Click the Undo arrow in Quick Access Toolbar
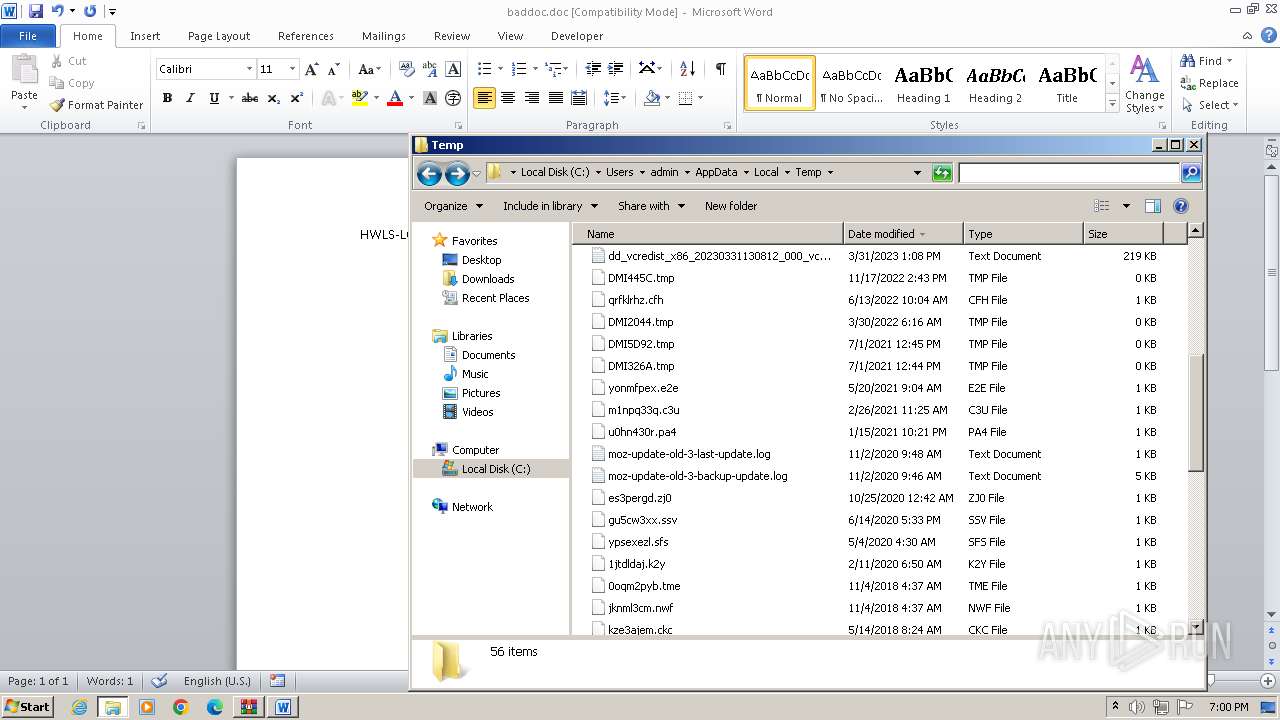Screen dimensions: 1280x720 pos(57,11)
